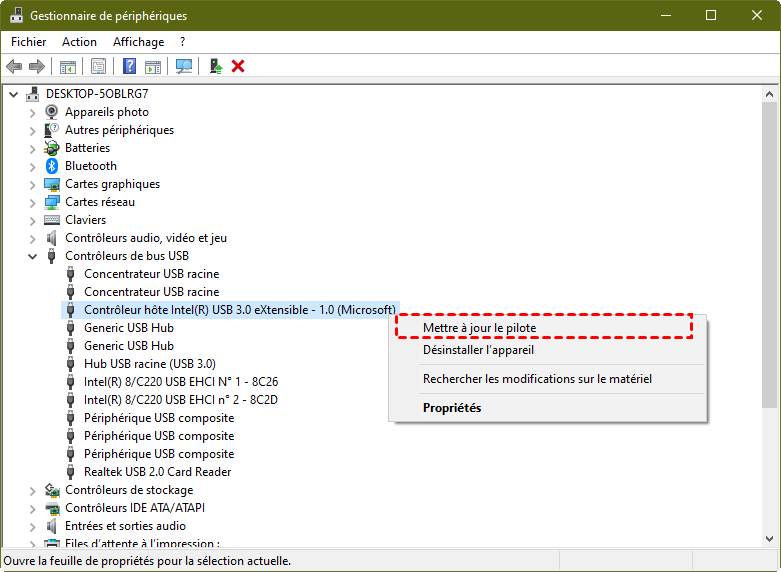Click the blue Bluetooth icon
Image resolution: width=781 pixels, height=572 pixels.
[52, 166]
